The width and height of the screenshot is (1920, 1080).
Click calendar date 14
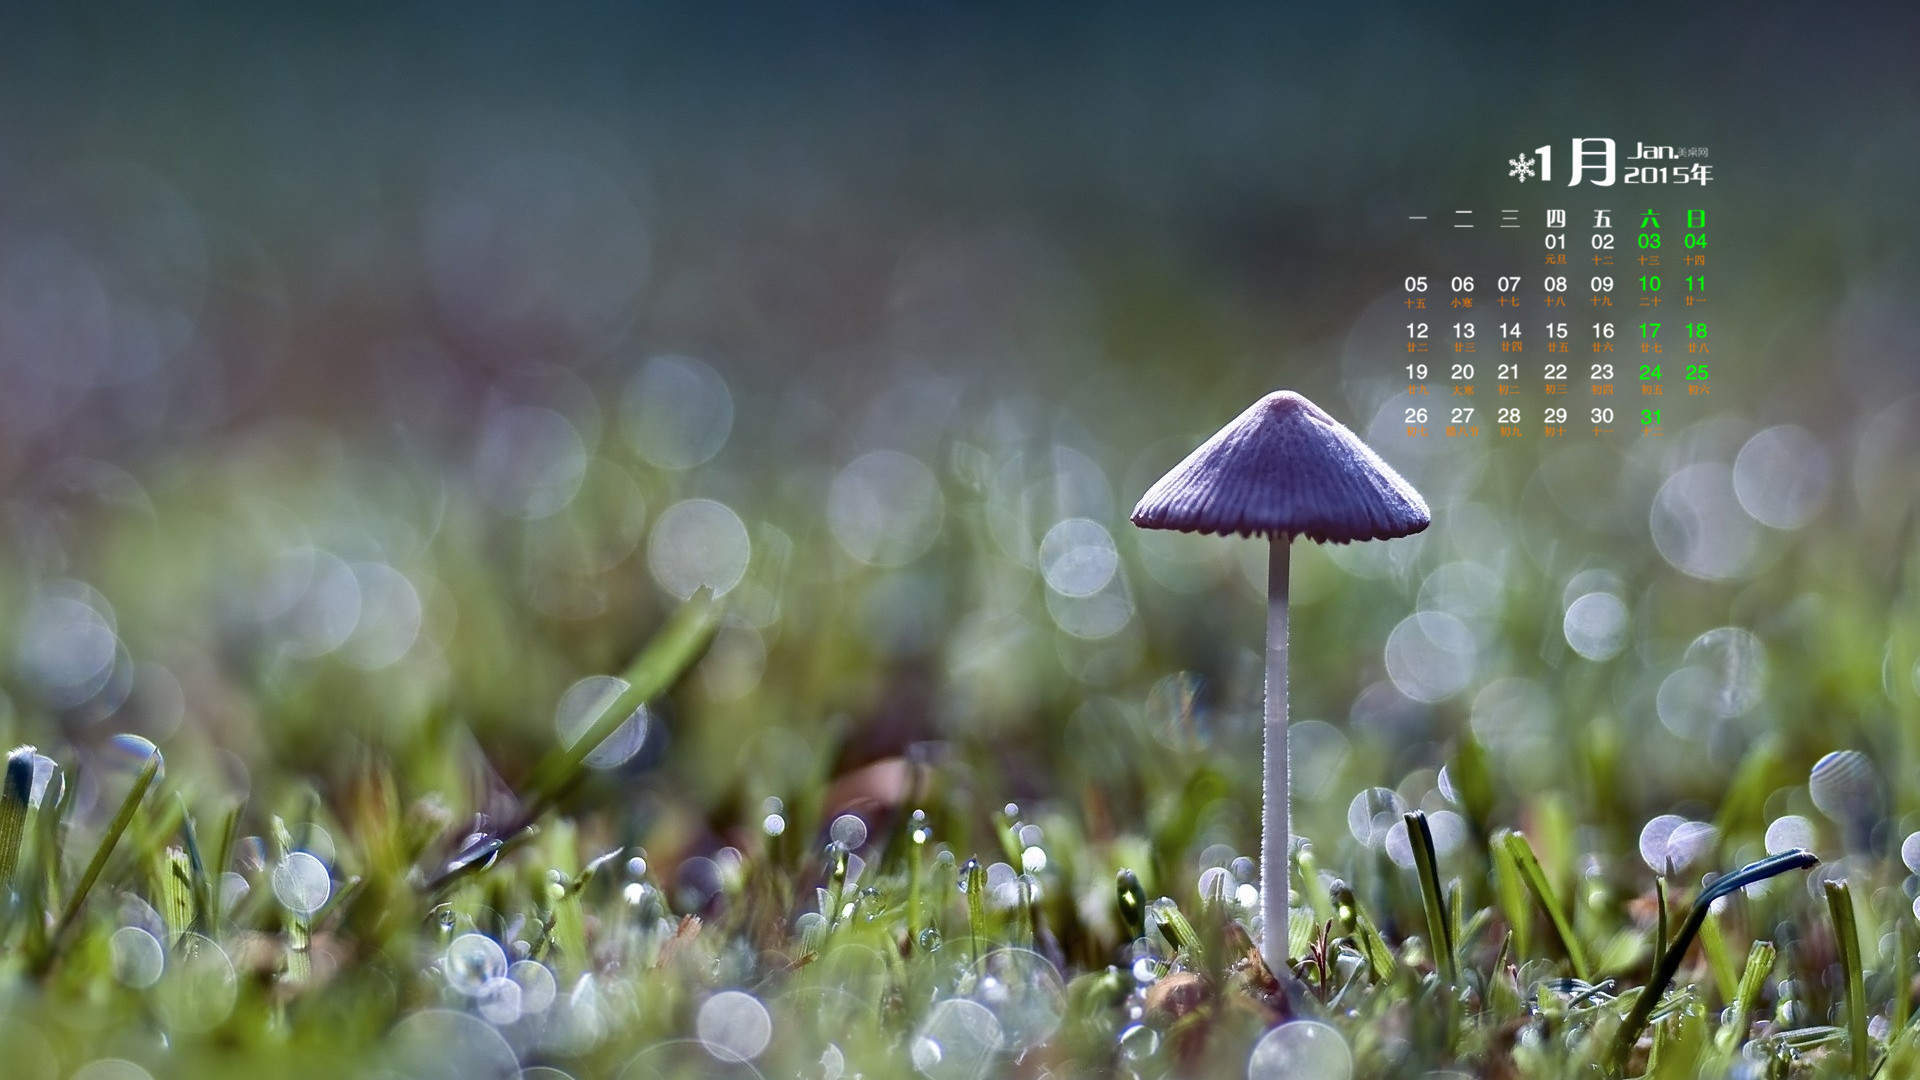coord(1510,331)
